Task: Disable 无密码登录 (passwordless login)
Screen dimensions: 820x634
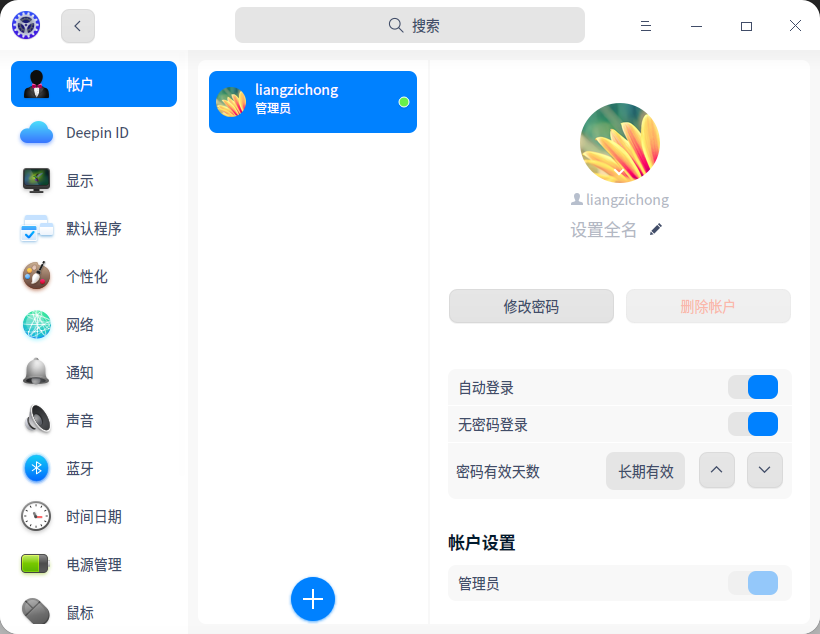Action: 753,424
